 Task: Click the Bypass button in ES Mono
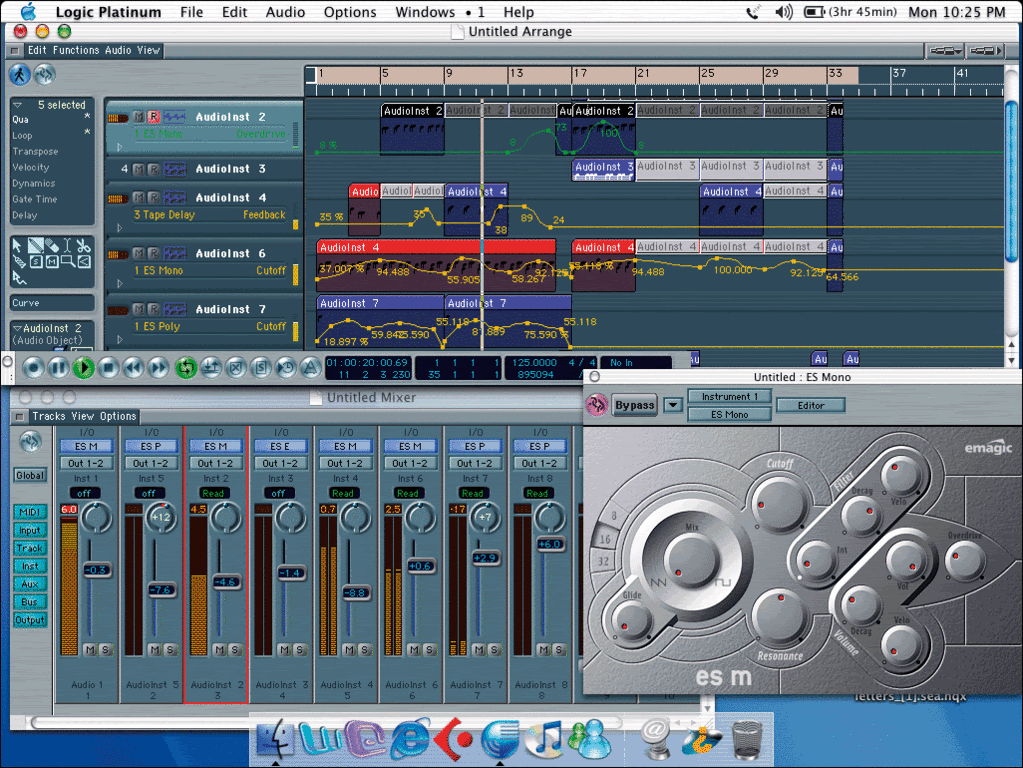tap(634, 405)
